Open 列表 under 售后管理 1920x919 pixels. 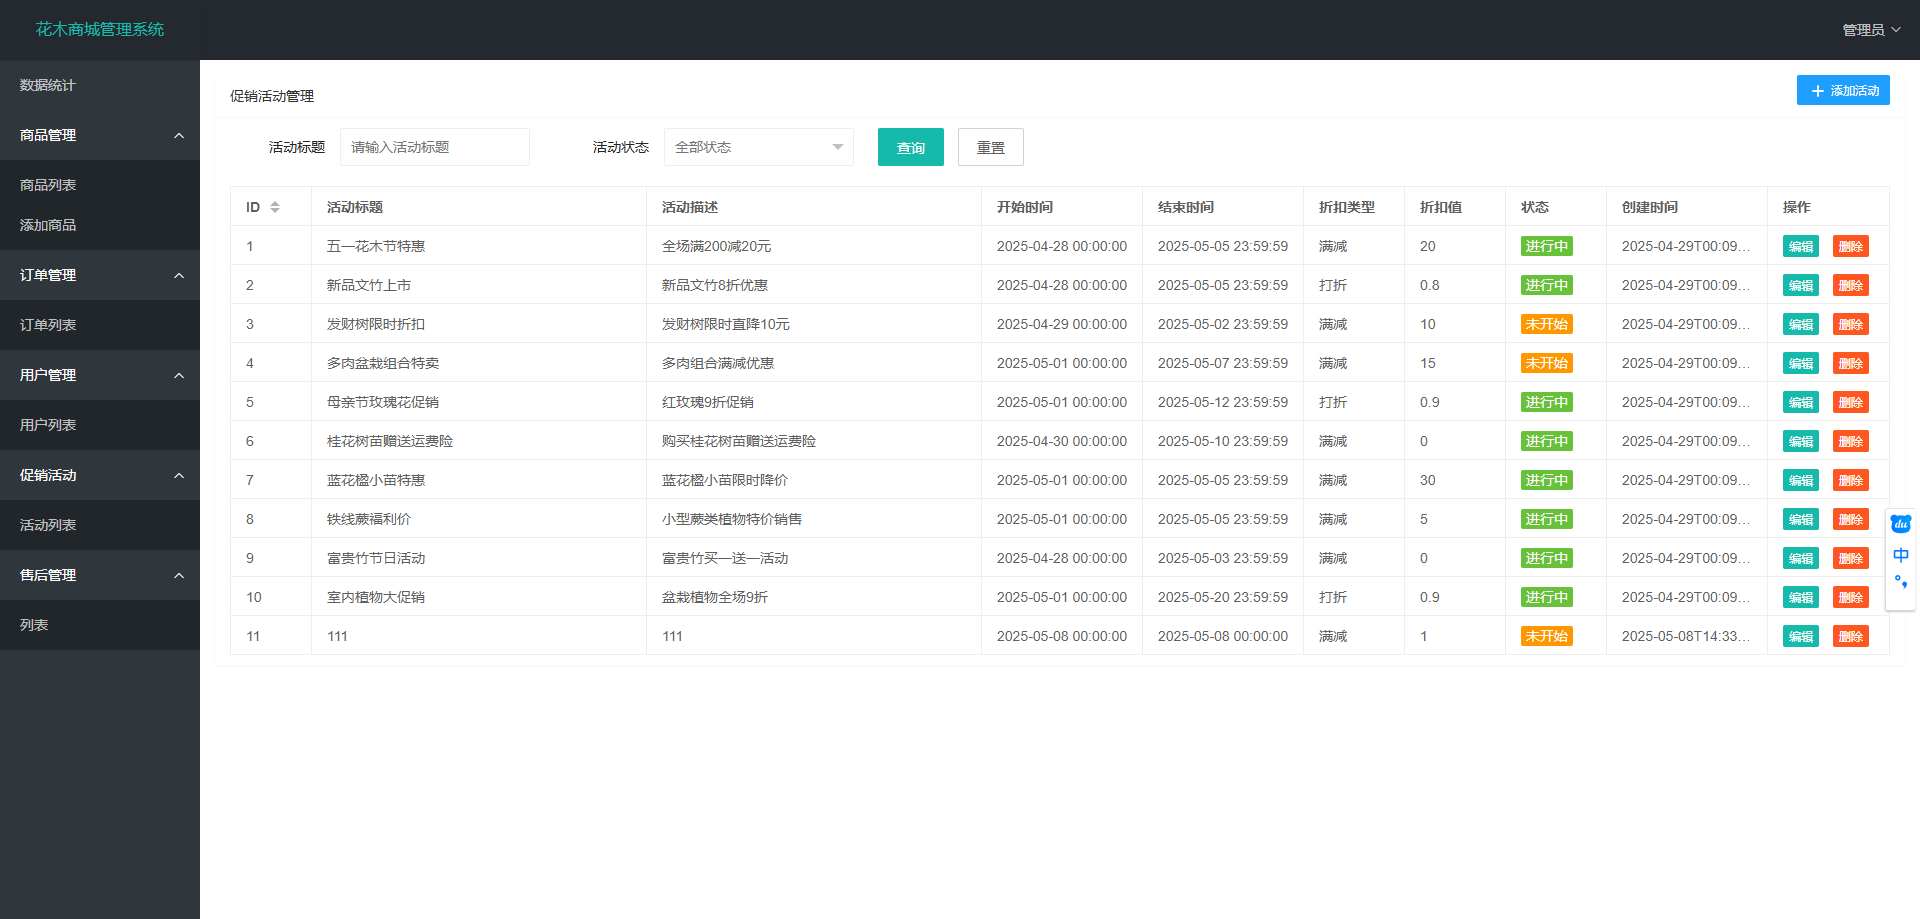(x=100, y=625)
